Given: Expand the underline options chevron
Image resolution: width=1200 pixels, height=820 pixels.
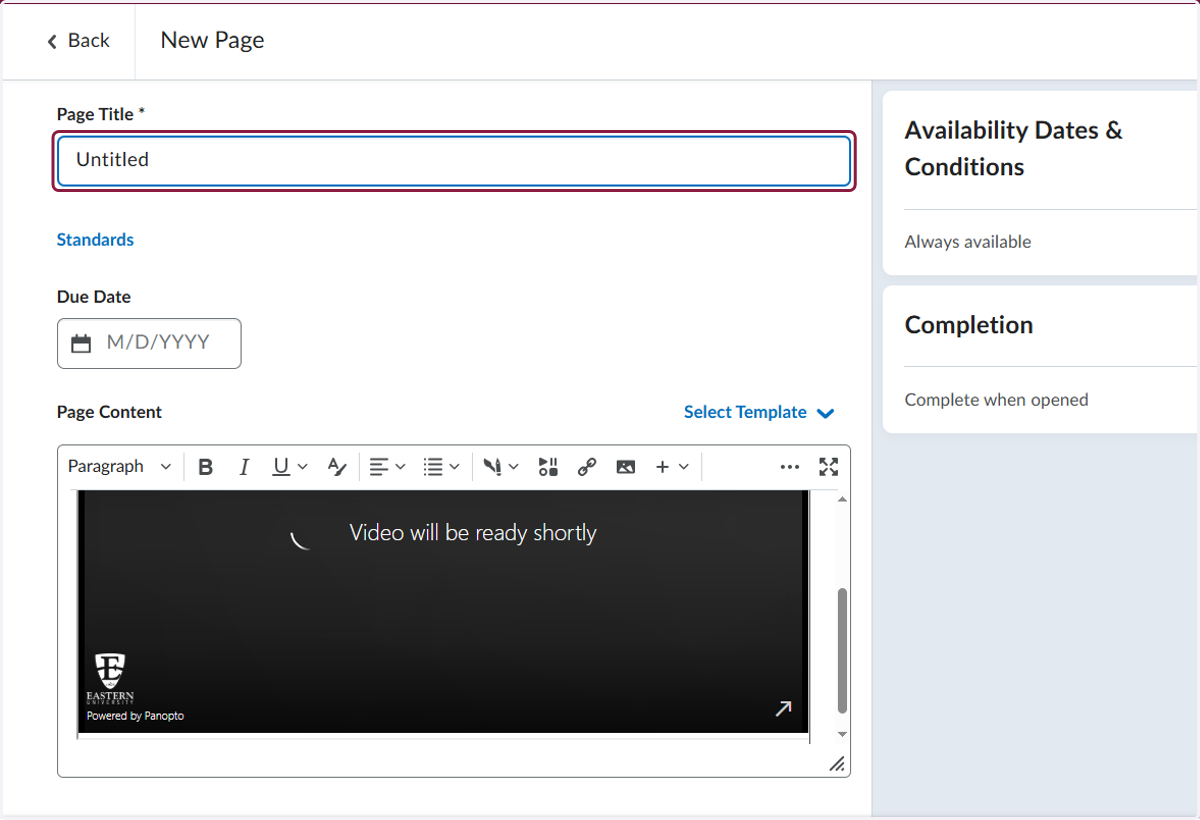Looking at the screenshot, I should pyautogui.click(x=303, y=467).
